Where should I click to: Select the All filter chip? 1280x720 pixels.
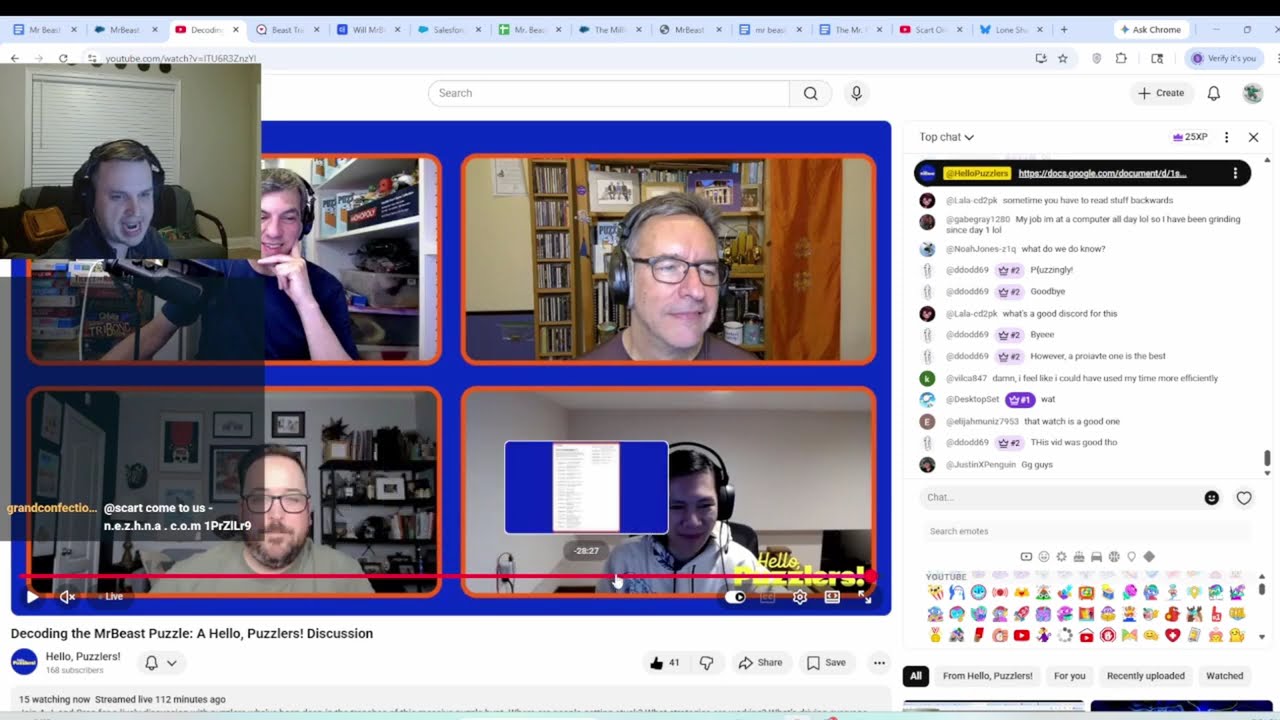click(915, 676)
